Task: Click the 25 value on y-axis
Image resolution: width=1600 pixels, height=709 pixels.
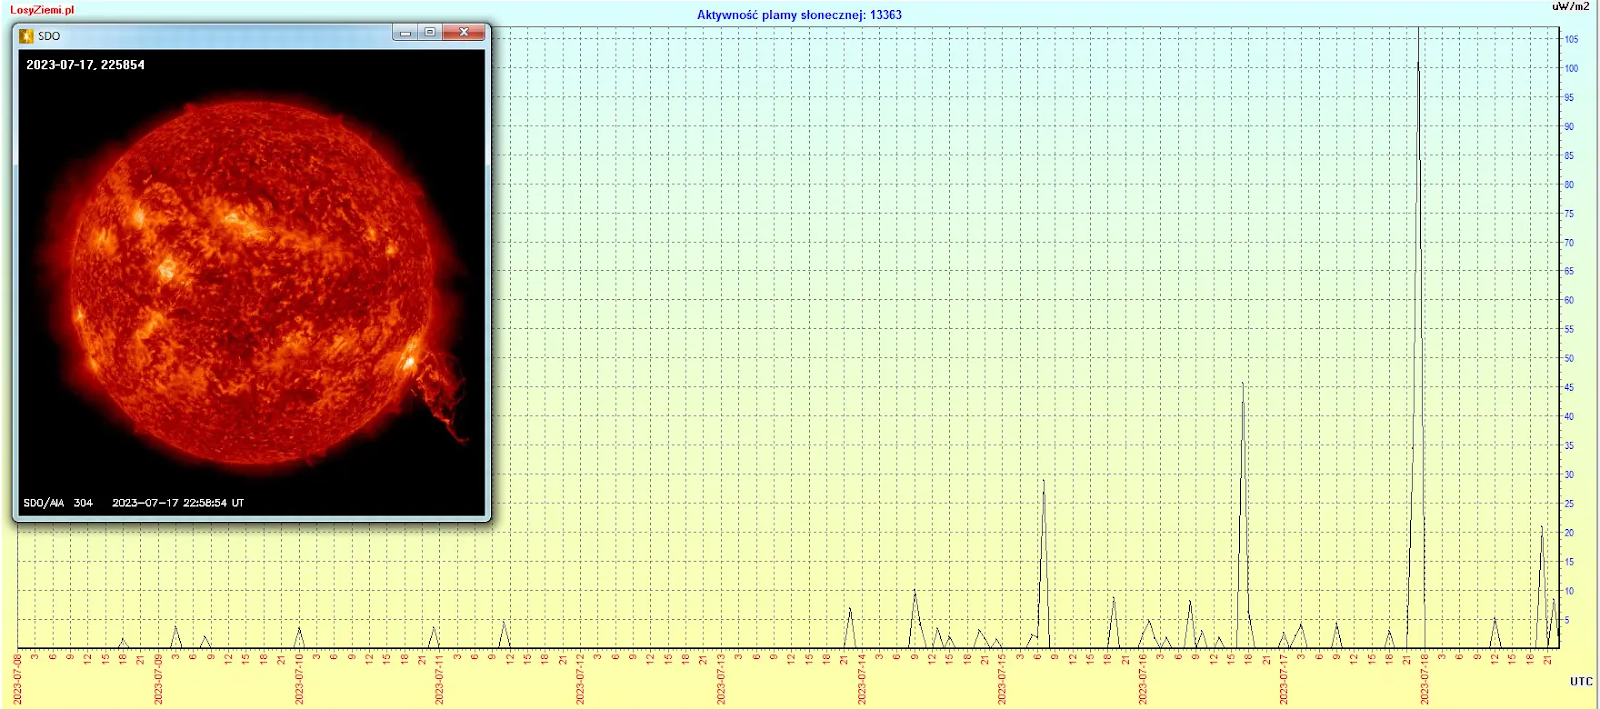Action: click(x=1570, y=504)
